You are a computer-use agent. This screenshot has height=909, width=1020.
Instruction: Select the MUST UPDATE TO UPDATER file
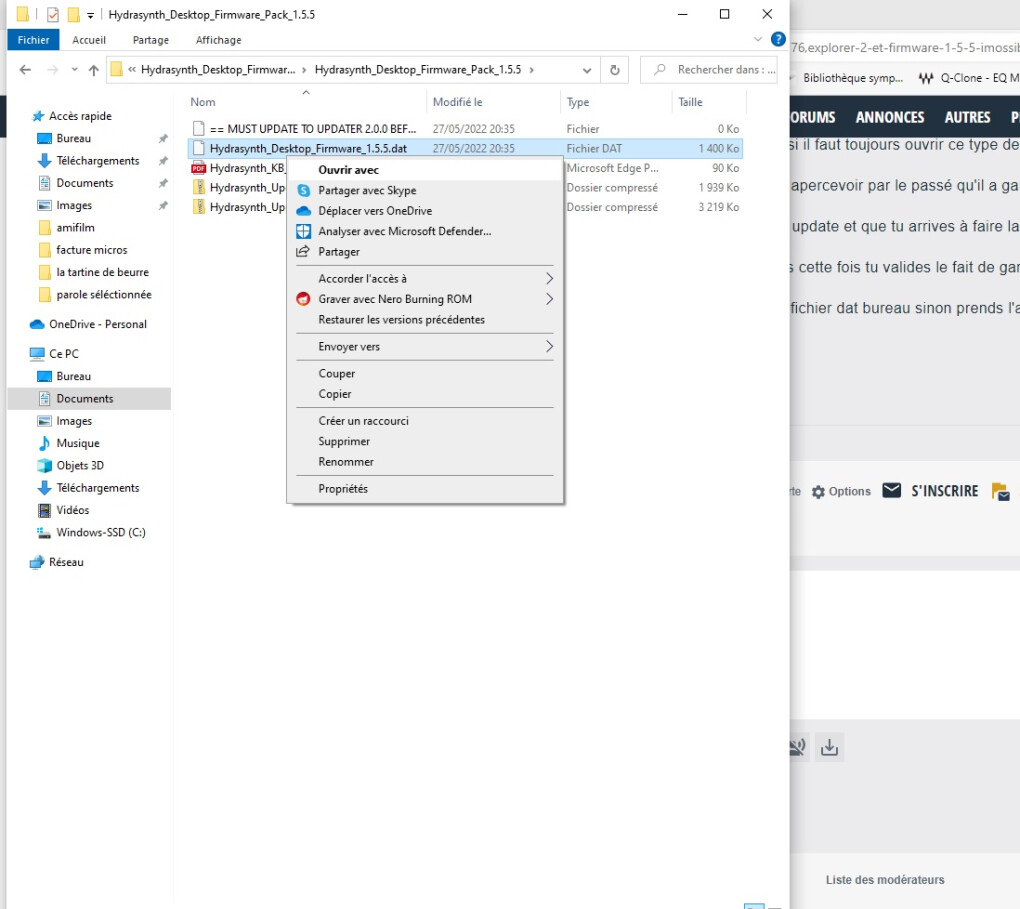click(313, 129)
